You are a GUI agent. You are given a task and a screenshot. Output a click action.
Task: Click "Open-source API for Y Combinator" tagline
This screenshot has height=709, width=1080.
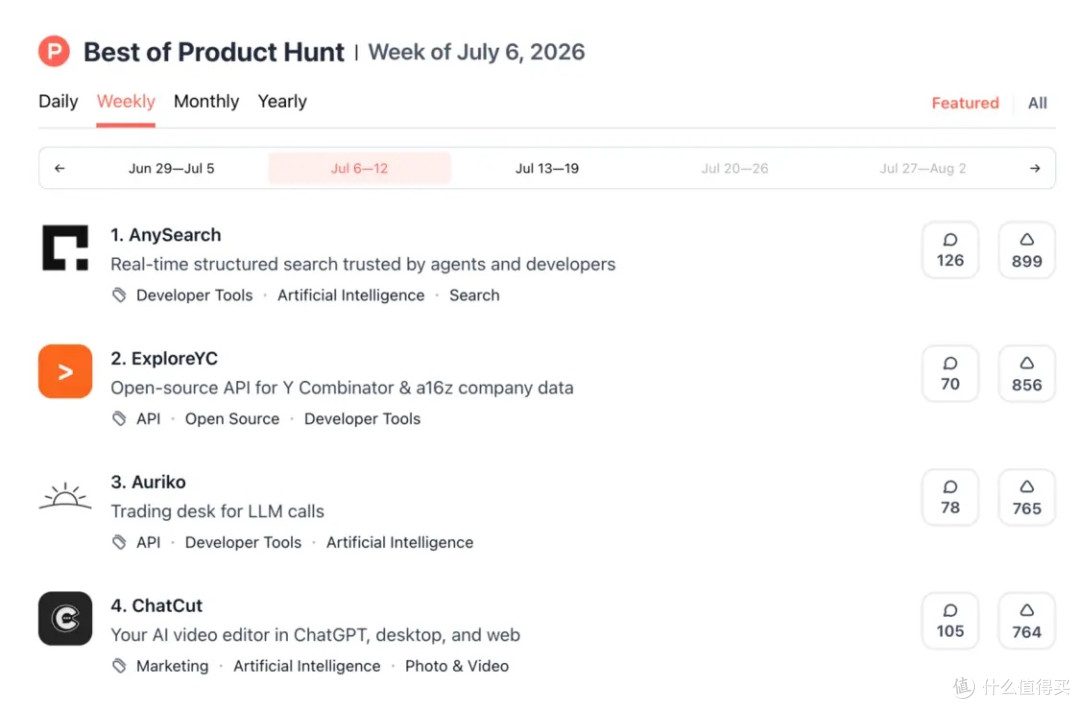pyautogui.click(x=342, y=387)
